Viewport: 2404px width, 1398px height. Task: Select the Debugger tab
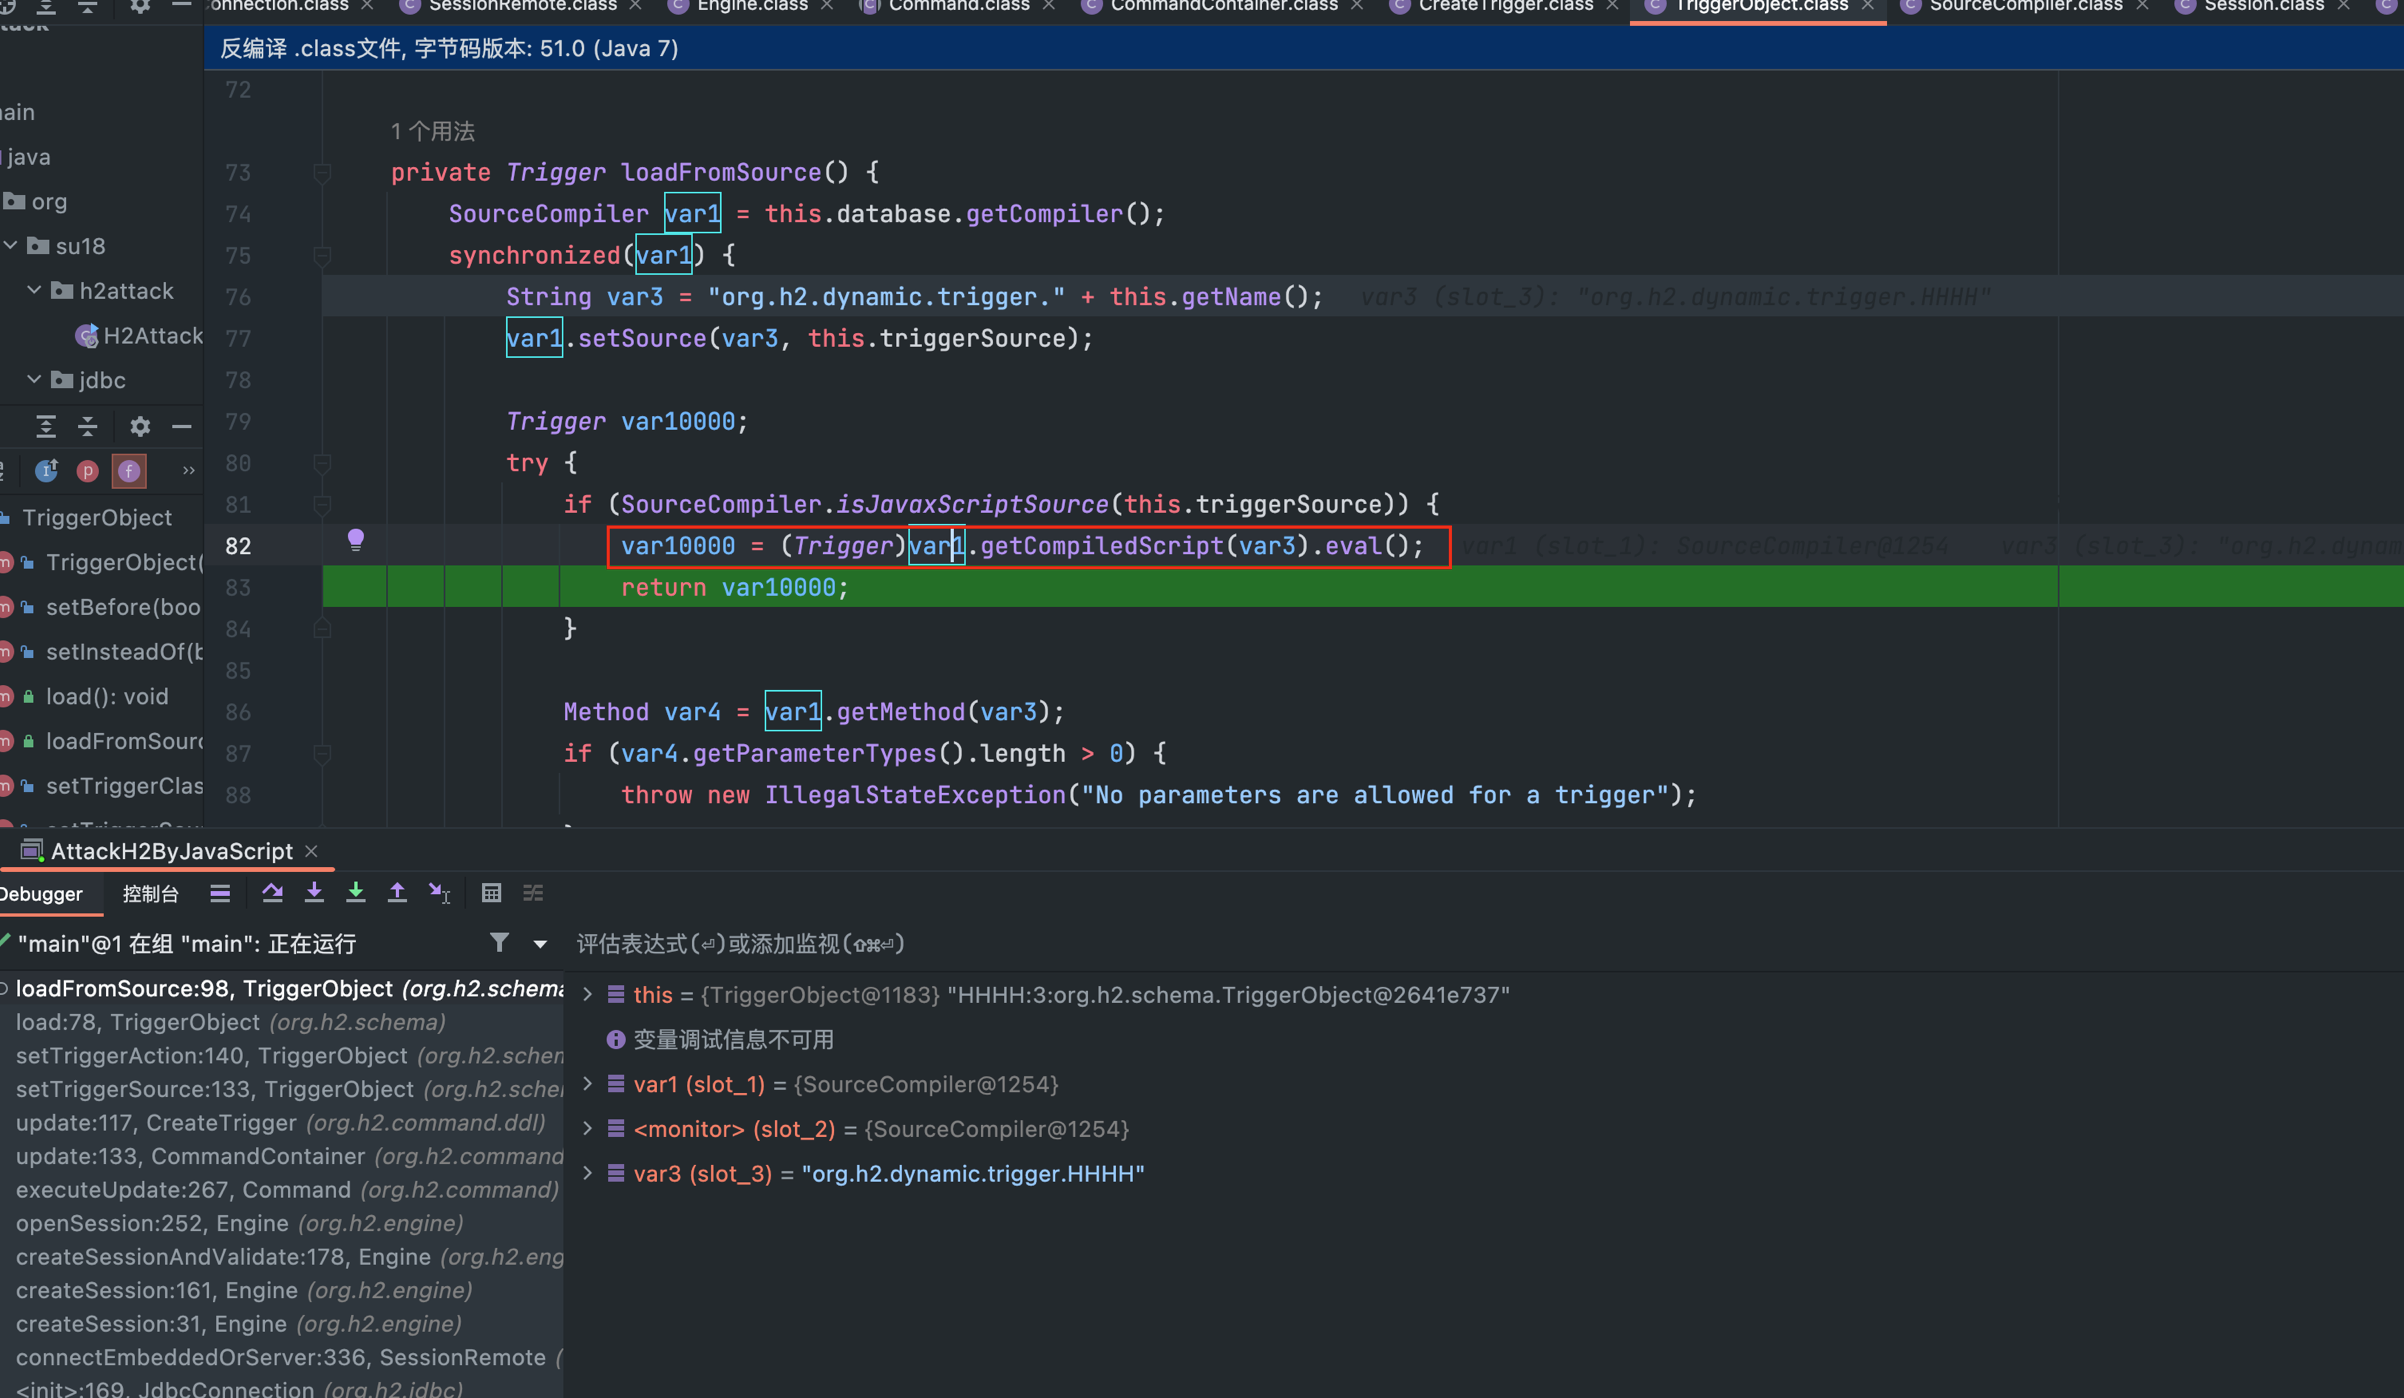(41, 894)
